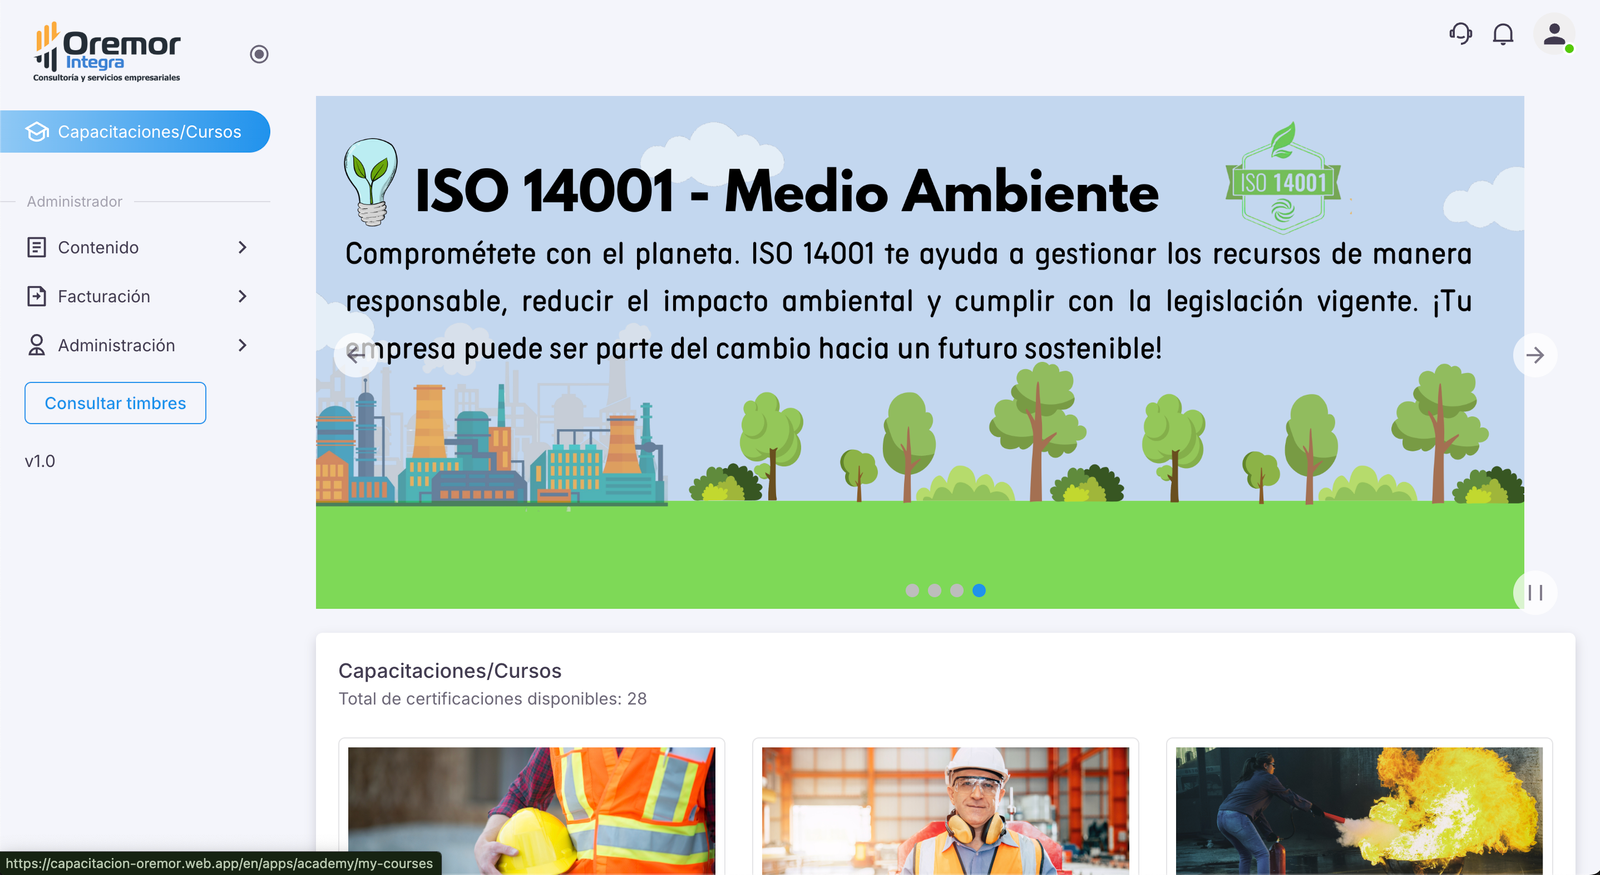Click the Administración person icon
Screen dimensions: 1600x875
tap(37, 345)
